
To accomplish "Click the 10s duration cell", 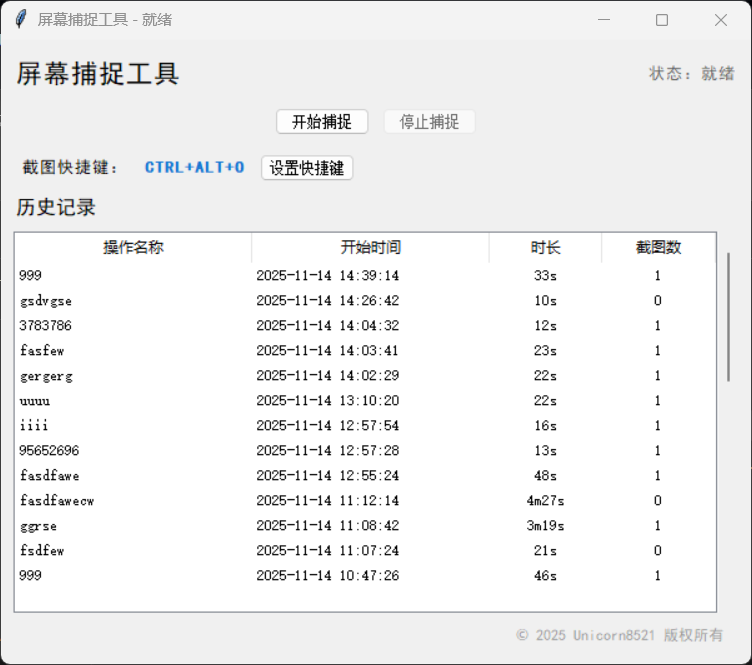I will (545, 300).
